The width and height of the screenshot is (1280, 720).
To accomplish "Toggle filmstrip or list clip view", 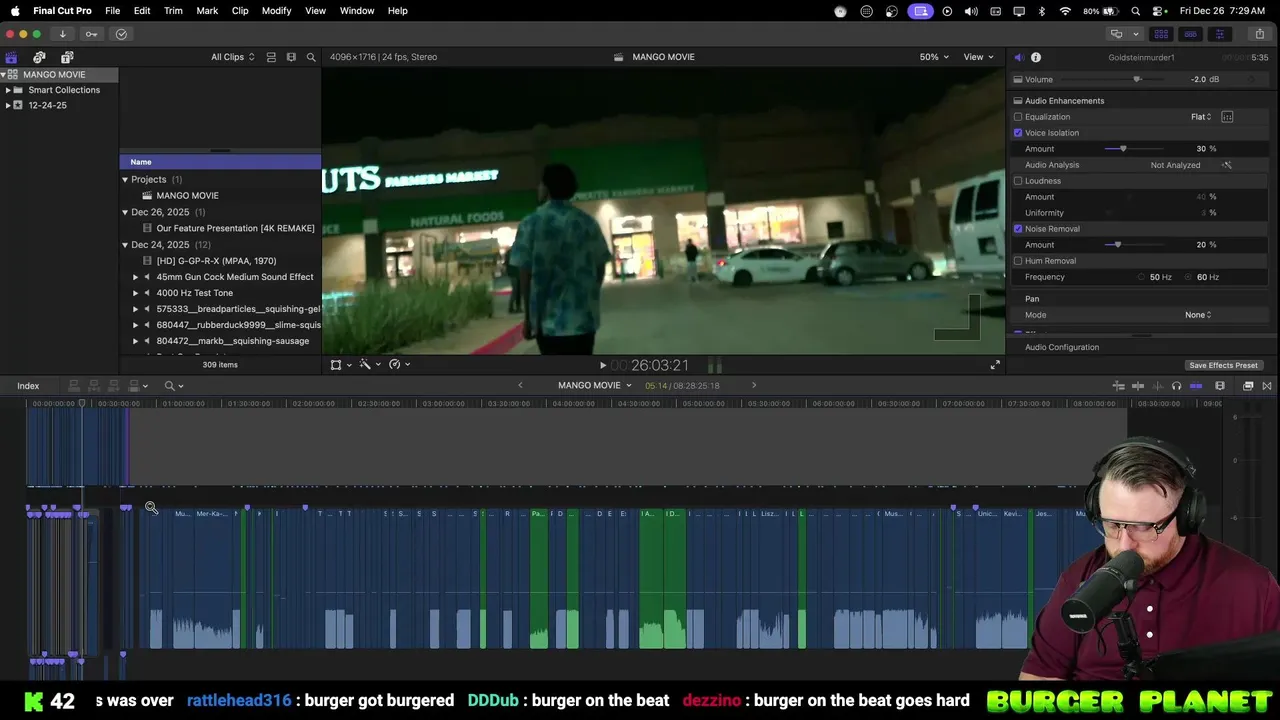I will coord(271,57).
